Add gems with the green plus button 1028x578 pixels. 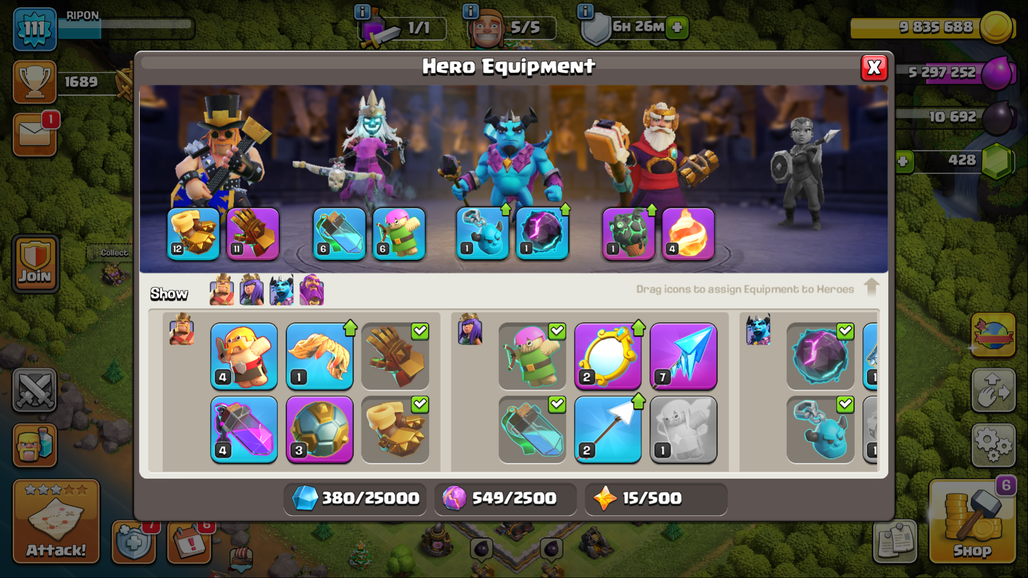pyautogui.click(x=904, y=161)
